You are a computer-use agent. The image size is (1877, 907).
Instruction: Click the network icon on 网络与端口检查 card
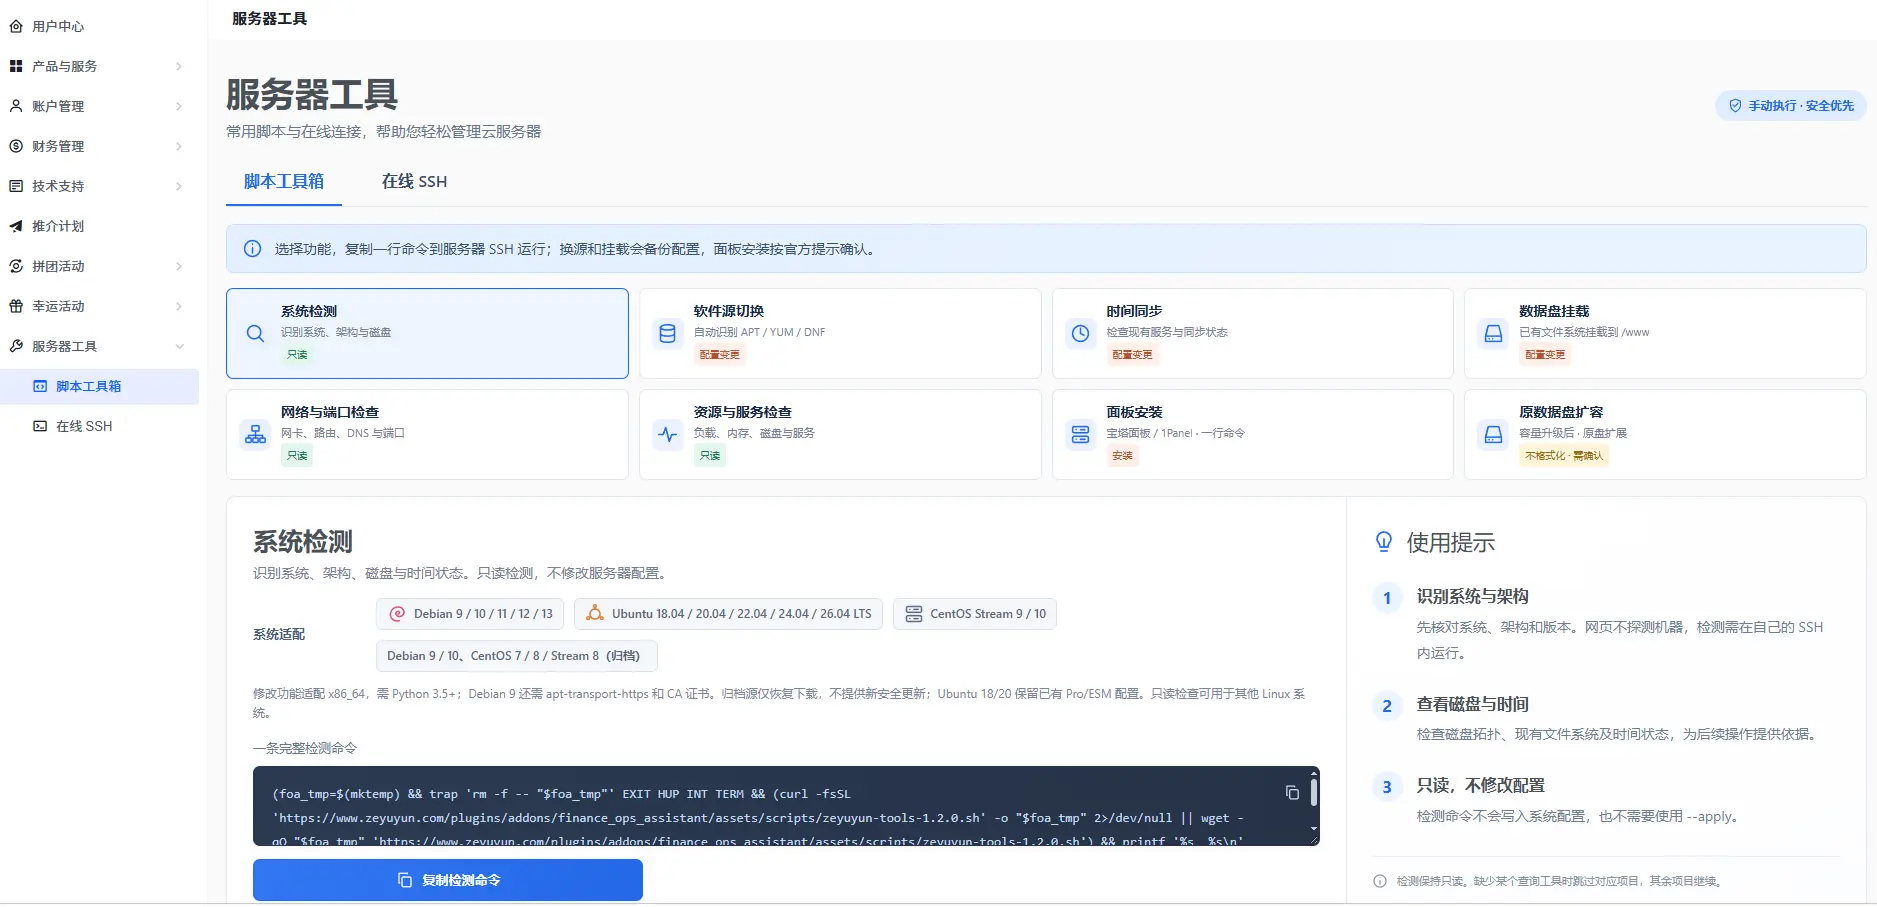click(255, 434)
